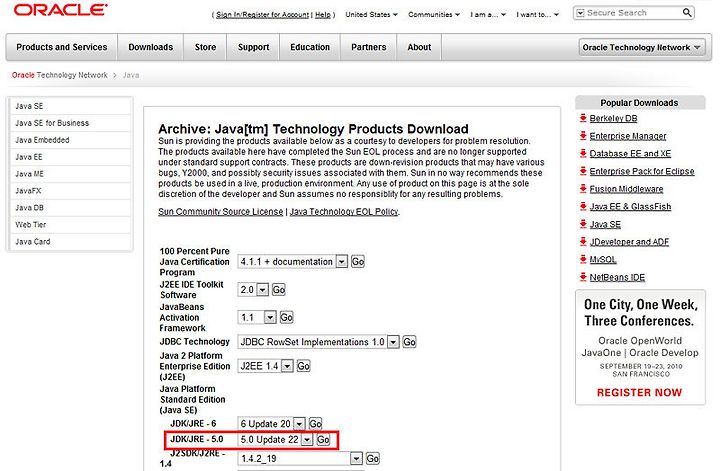Open the 4.1.1 + documentation version dropdown
The image size is (720, 471).
[x=342, y=262]
